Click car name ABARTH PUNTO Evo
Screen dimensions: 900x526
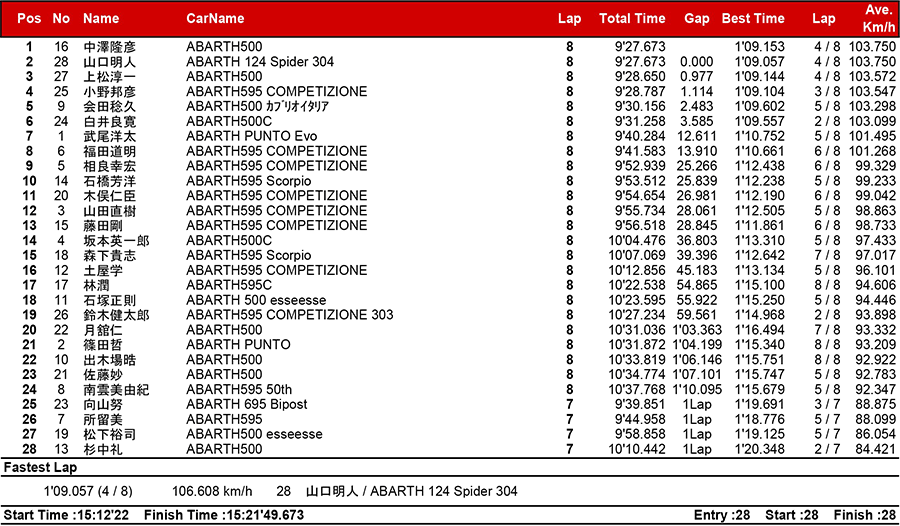[251, 137]
